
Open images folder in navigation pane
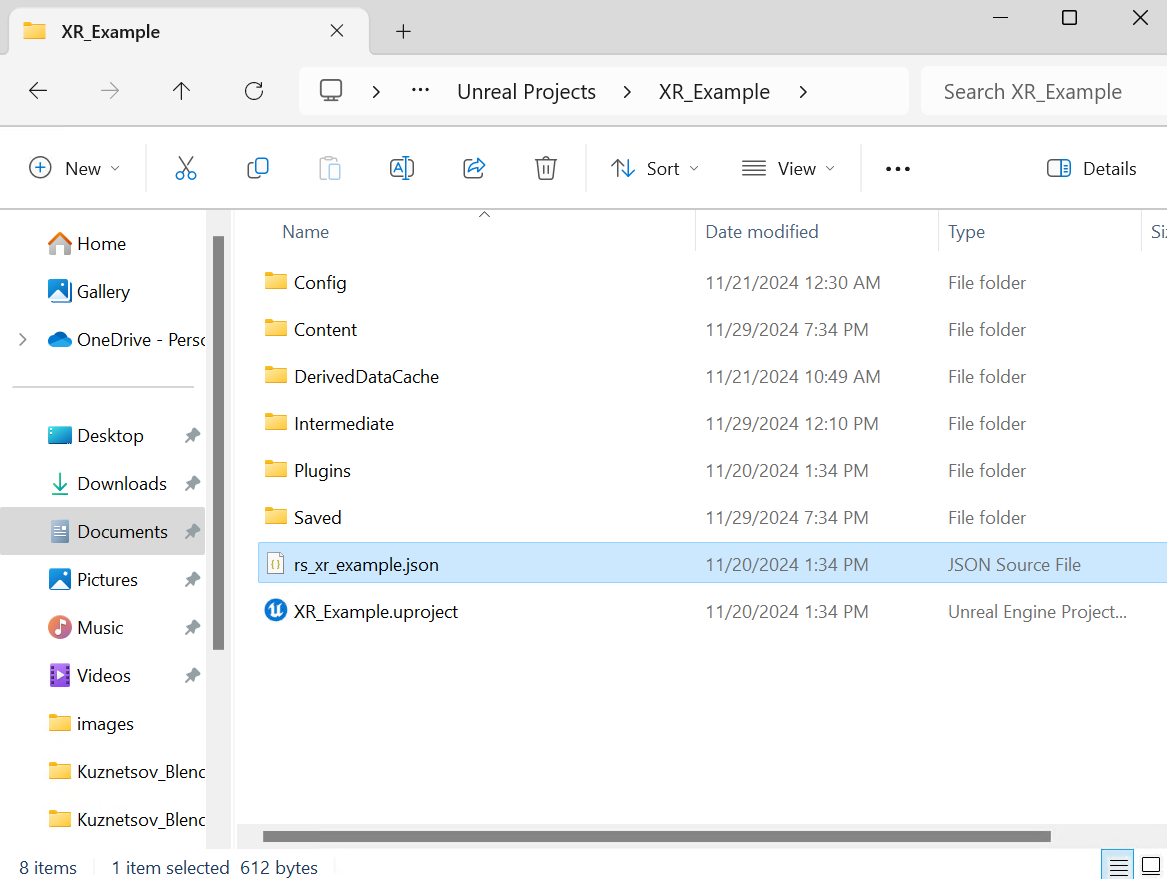[x=91, y=723]
